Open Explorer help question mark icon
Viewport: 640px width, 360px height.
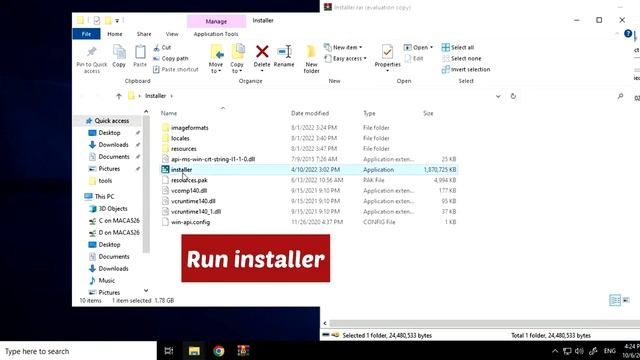coord(628,33)
